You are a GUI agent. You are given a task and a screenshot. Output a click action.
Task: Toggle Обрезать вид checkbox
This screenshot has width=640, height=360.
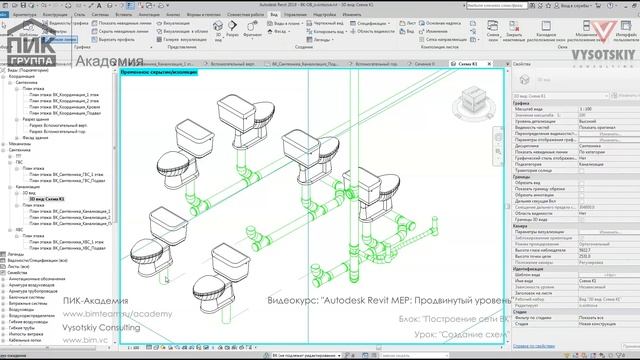582,183
